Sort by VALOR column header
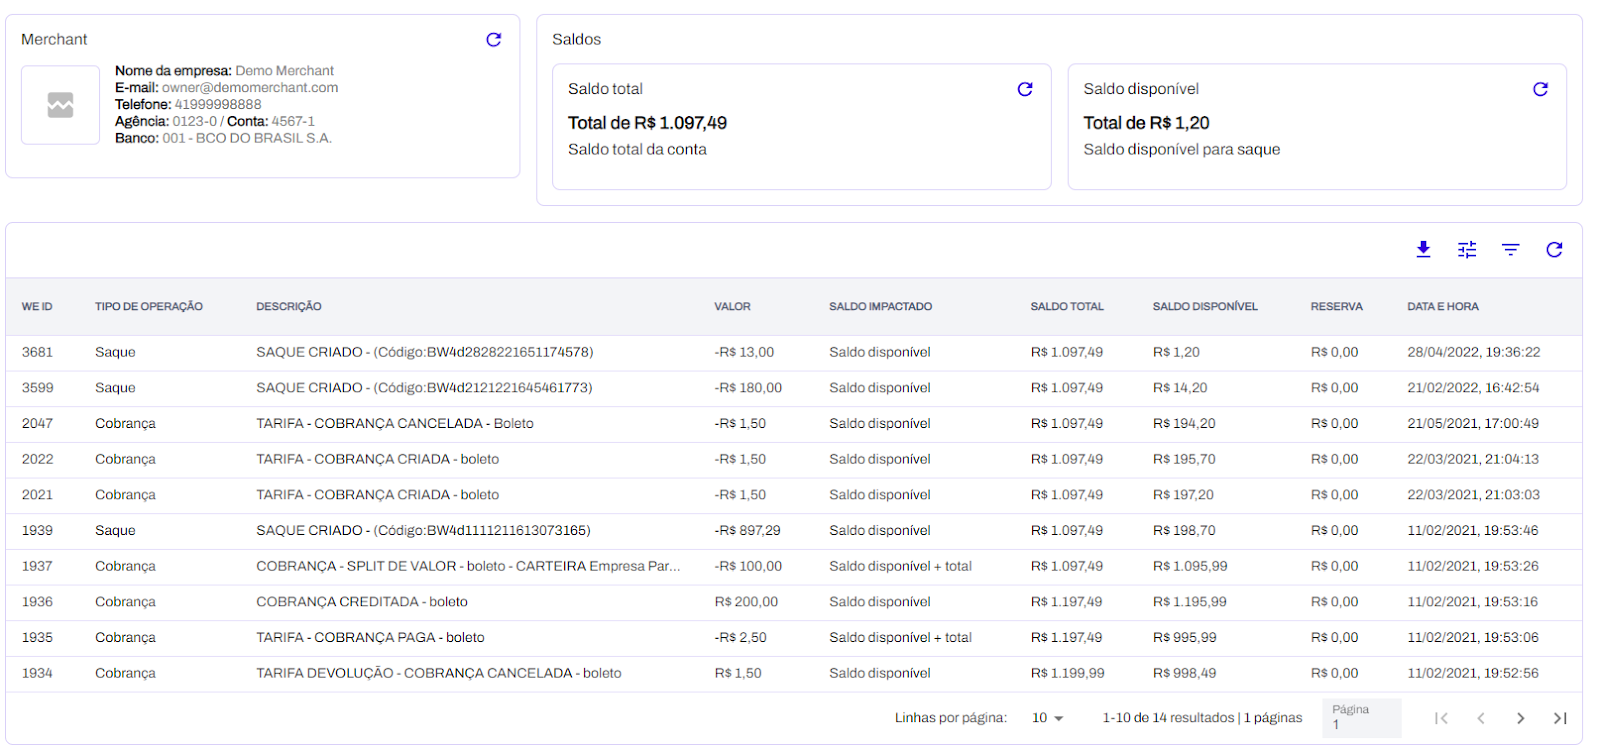The width and height of the screenshot is (1600, 750). (732, 307)
